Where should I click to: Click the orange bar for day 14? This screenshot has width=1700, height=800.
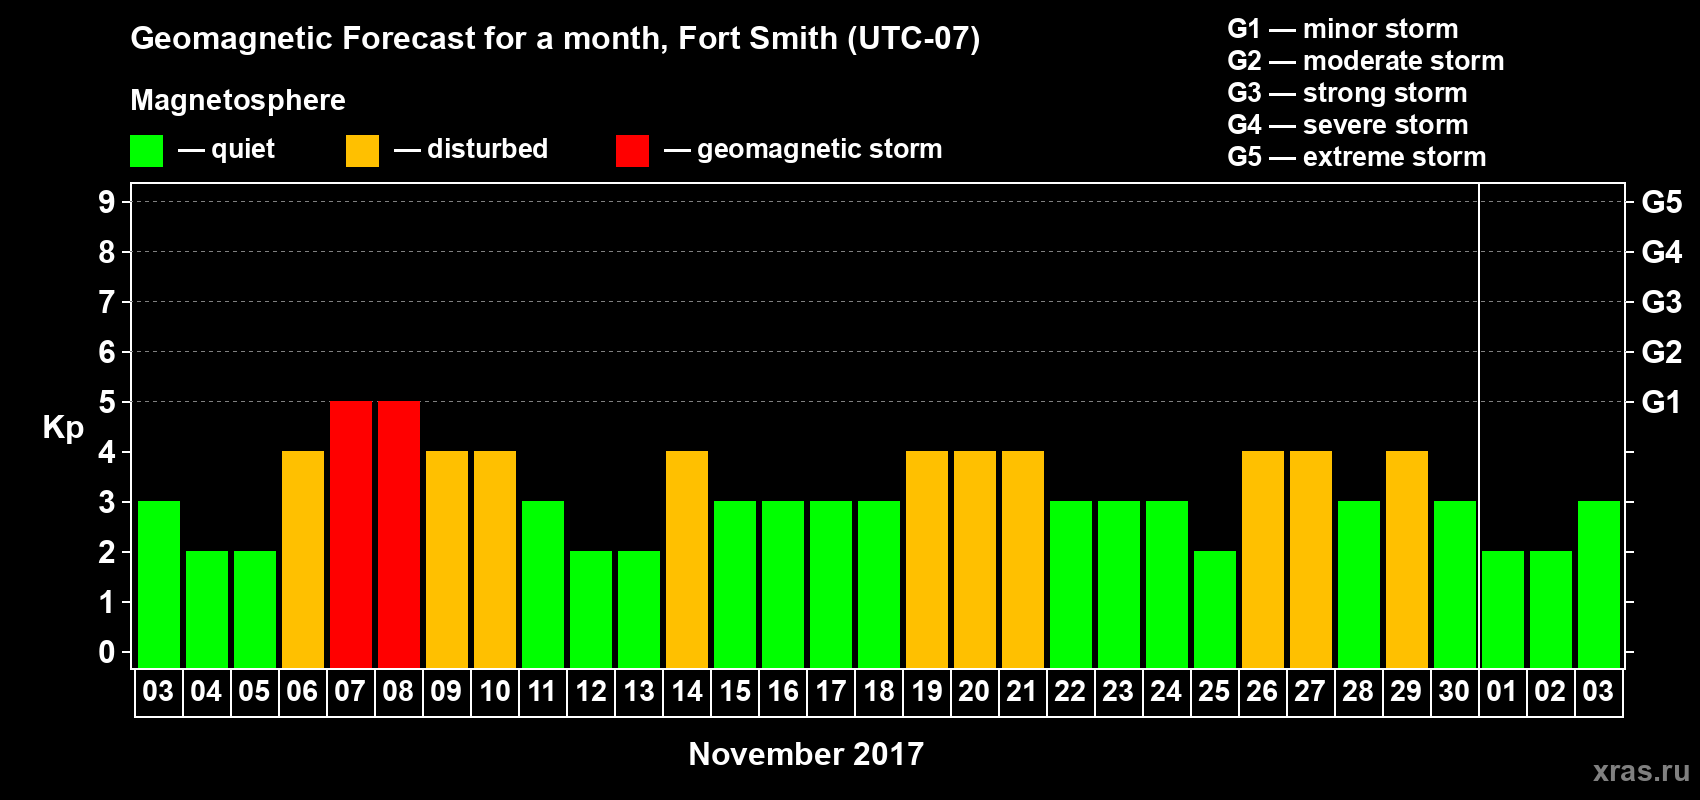click(x=687, y=559)
